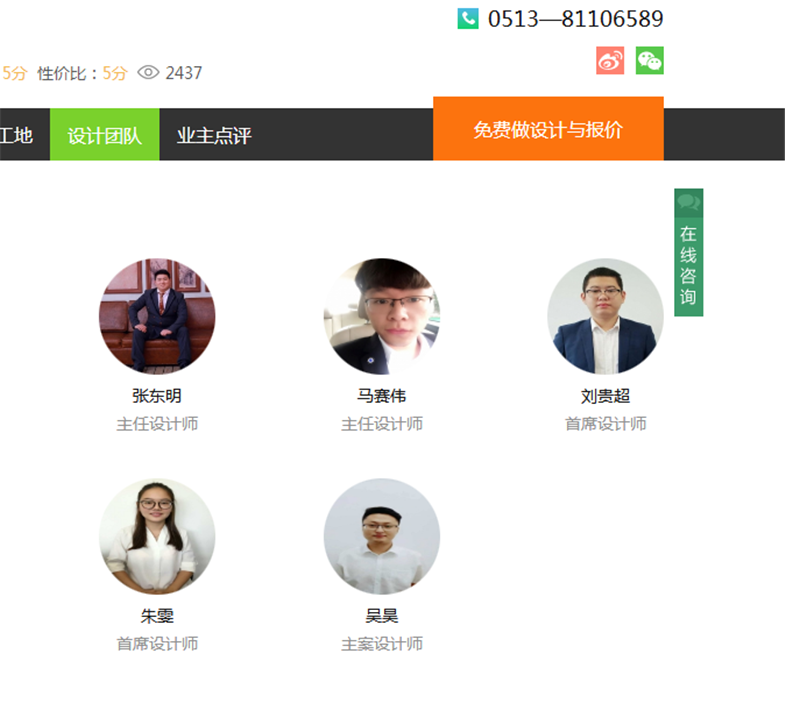
Task: Open the 工地 tab
Action: point(17,135)
